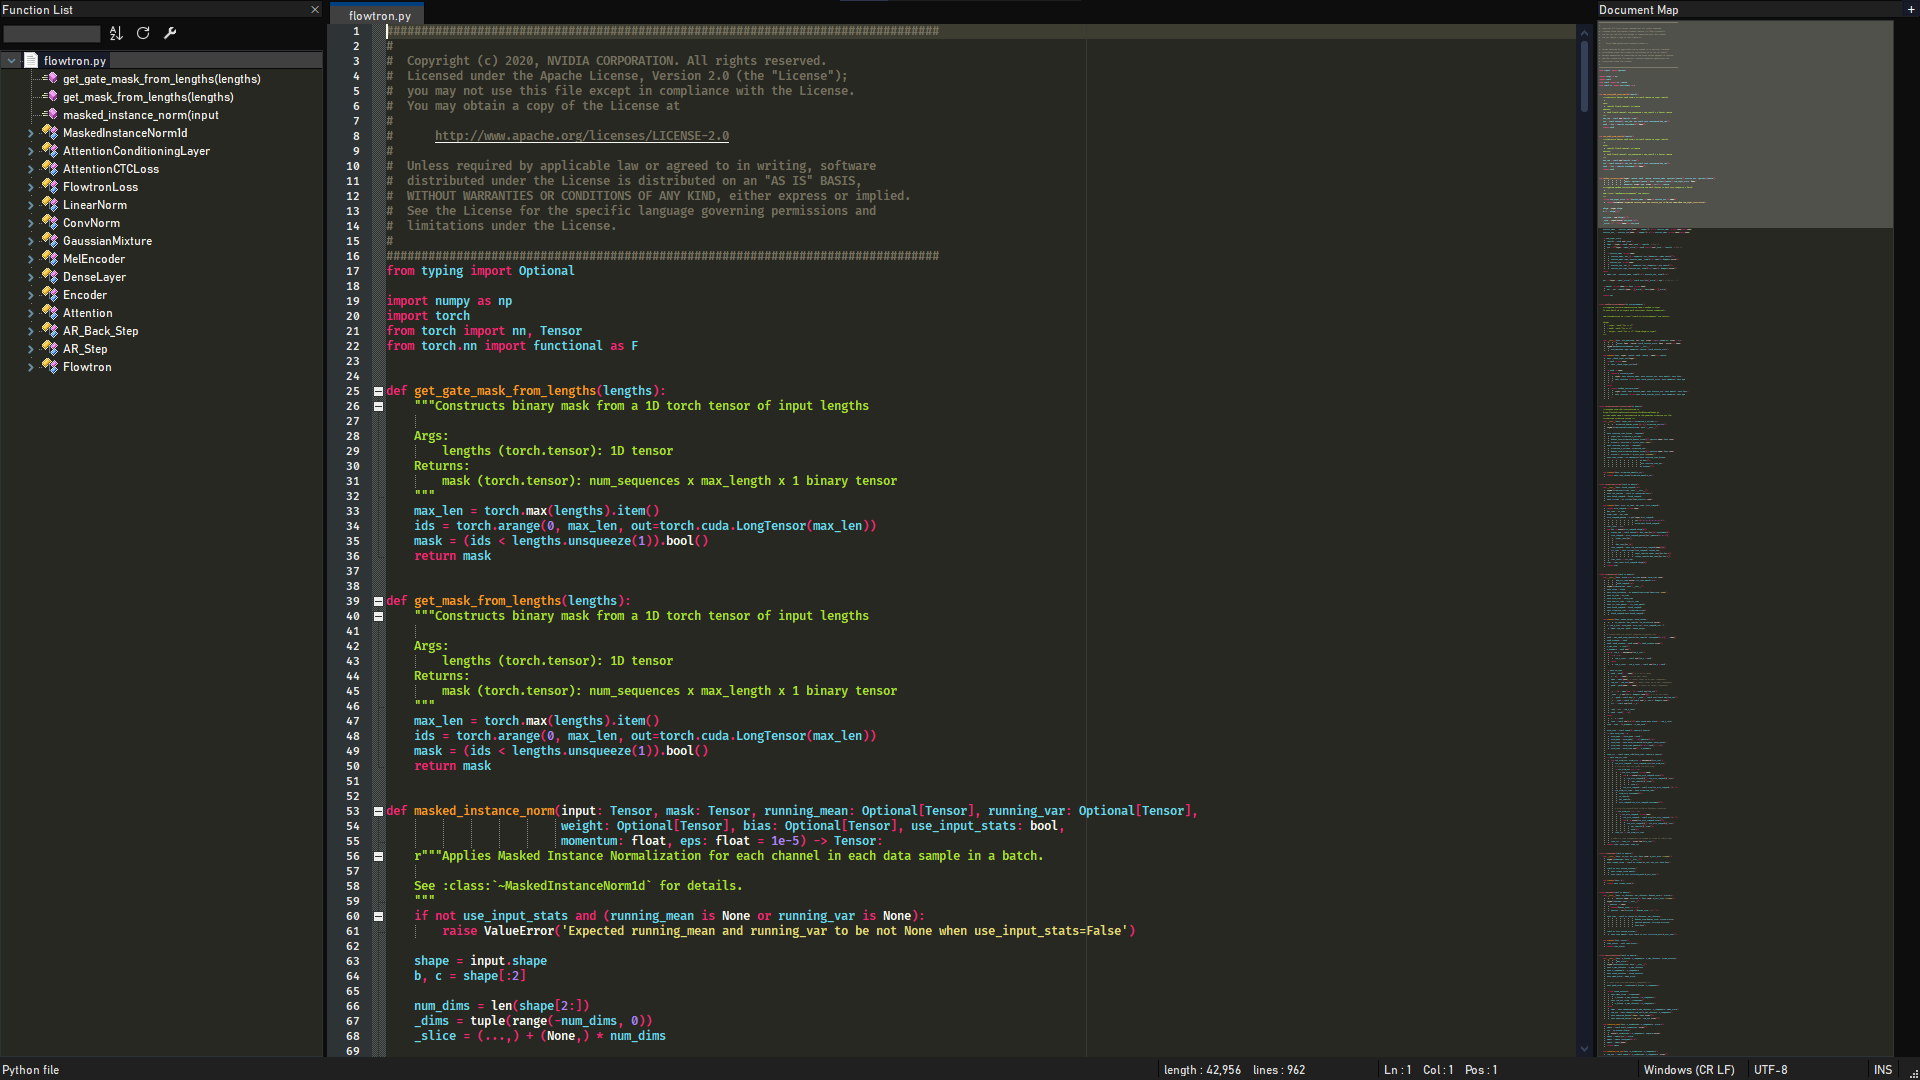Click the plus button on Document Map header
This screenshot has height=1080, width=1920.
[1911, 10]
